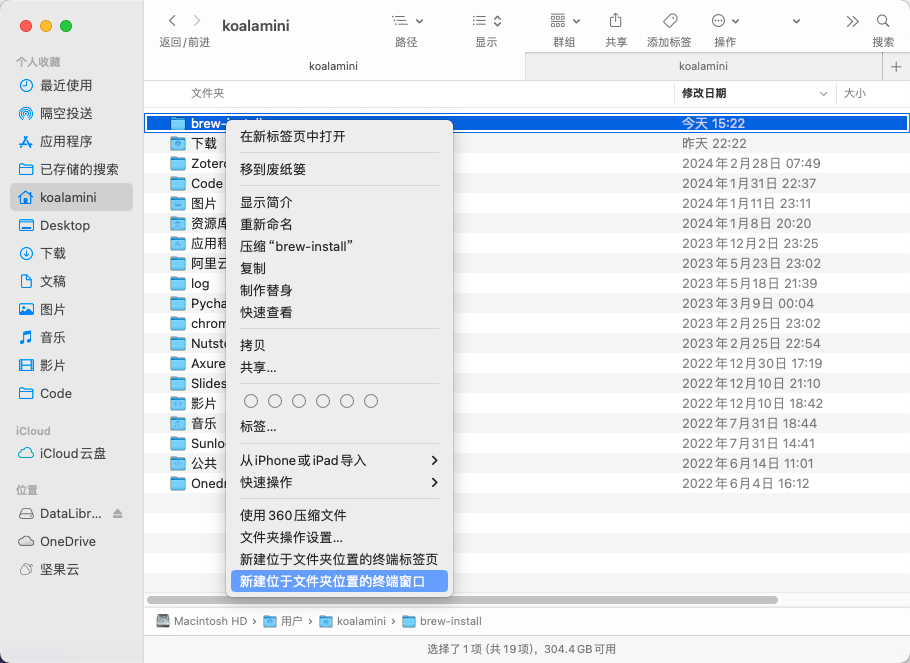Add a new tab with plus button

click(895, 66)
